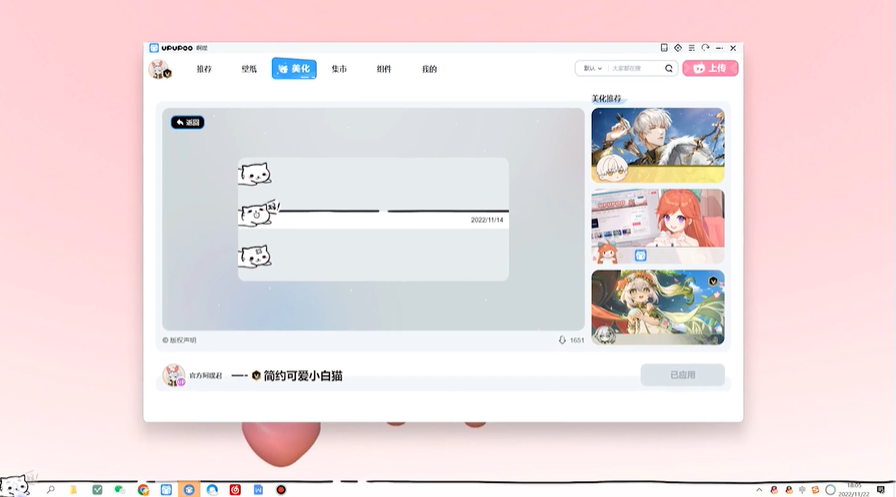Click the 官方阿噗君 author avatar

173,375
